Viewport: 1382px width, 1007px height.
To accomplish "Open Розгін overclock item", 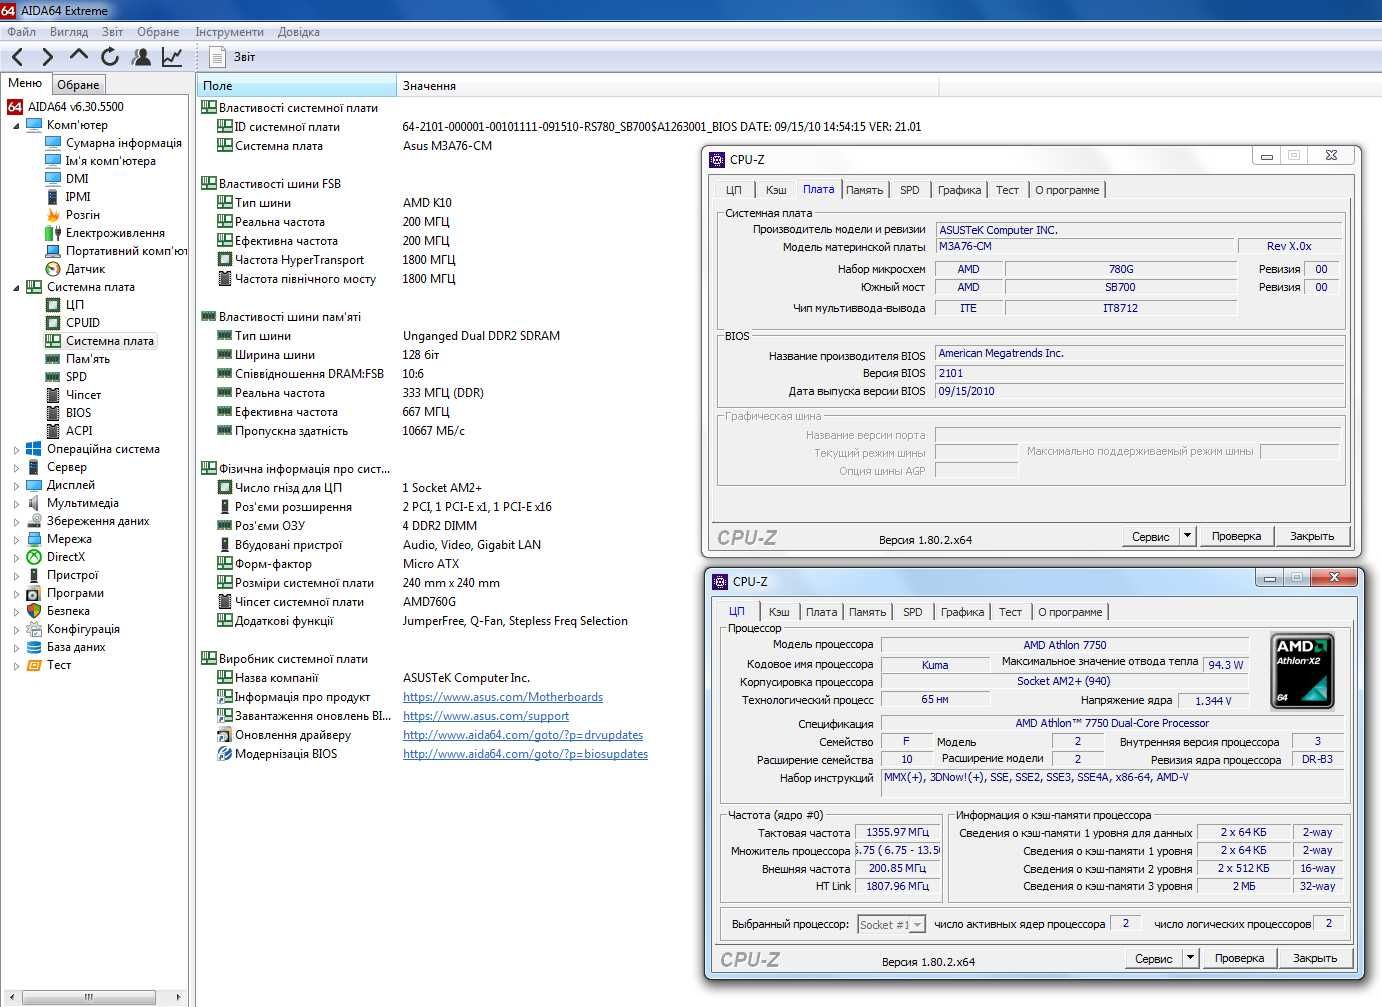I will tap(82, 214).
